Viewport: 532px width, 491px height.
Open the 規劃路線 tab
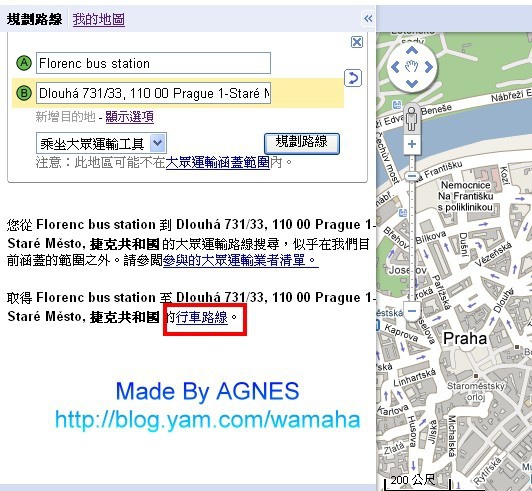[x=35, y=19]
